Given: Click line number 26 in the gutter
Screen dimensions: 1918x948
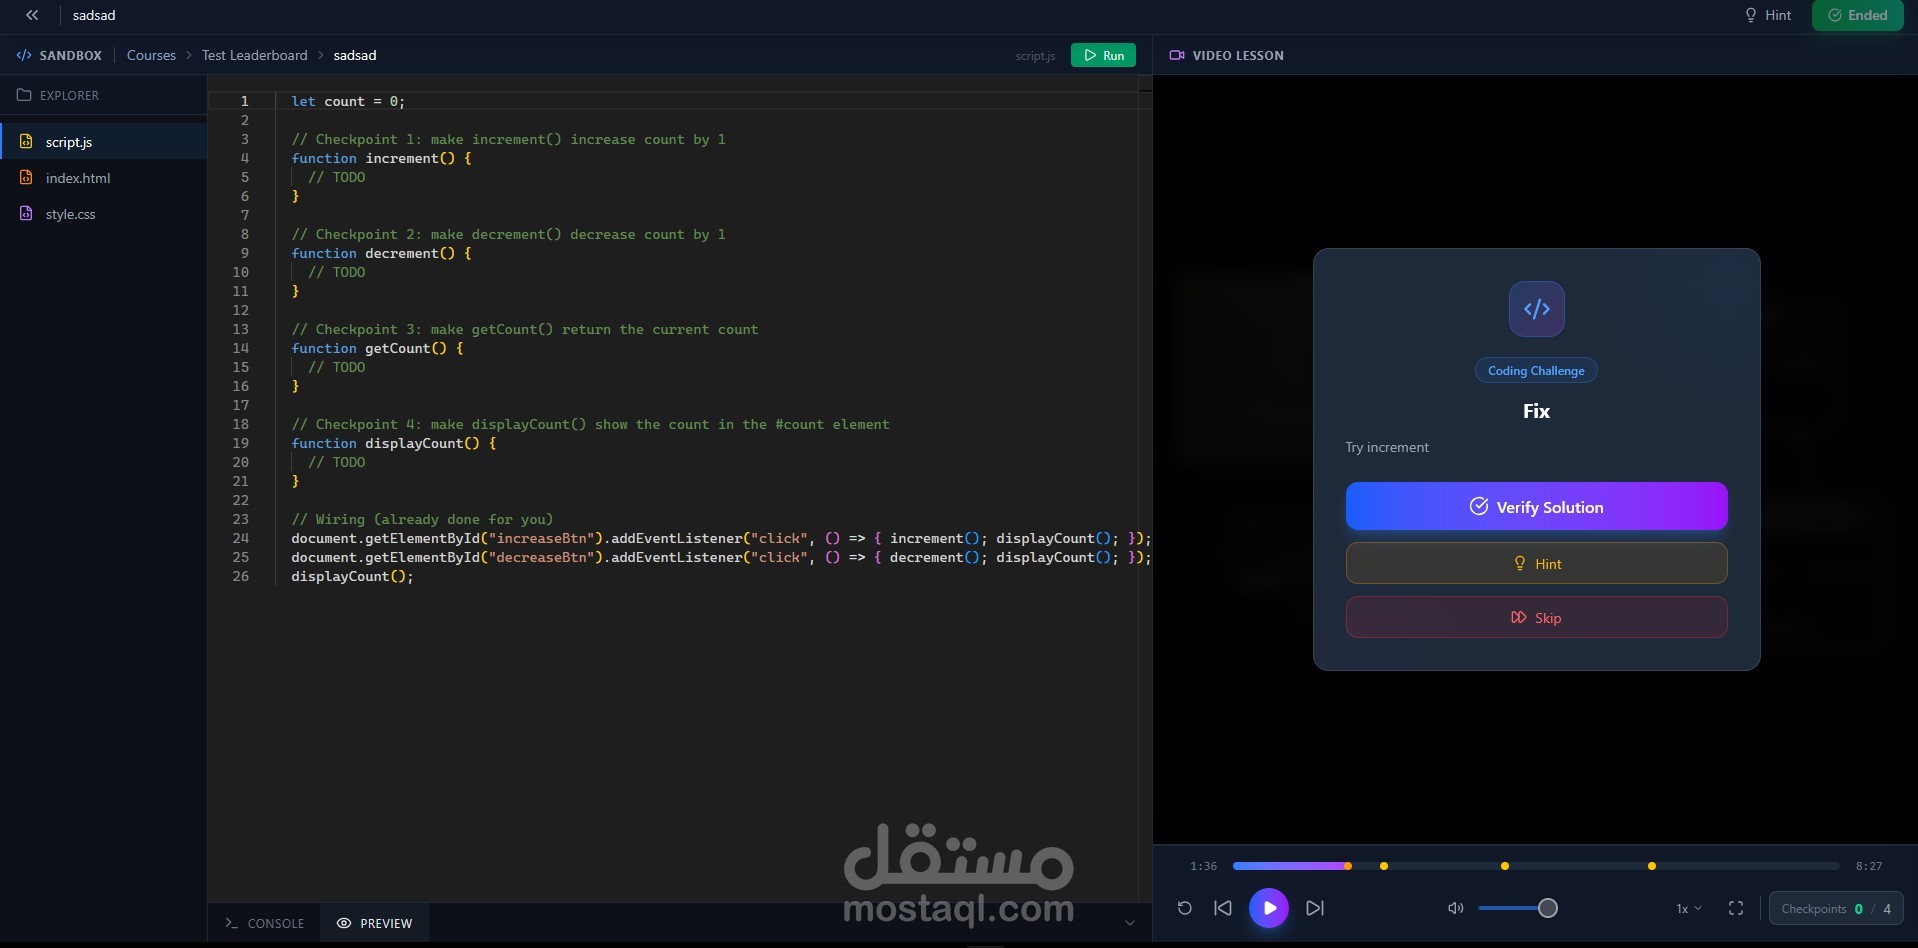Looking at the screenshot, I should tap(240, 576).
